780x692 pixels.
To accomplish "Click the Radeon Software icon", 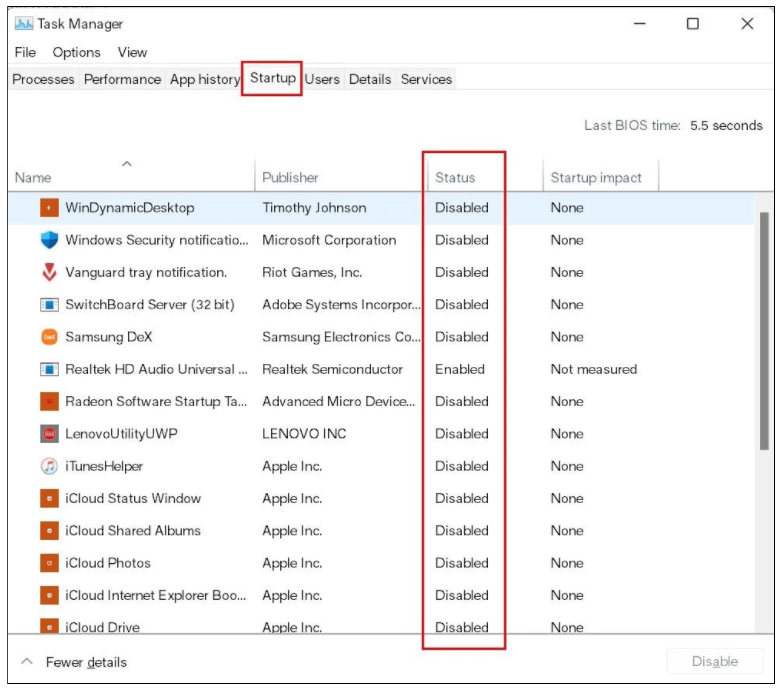I will tap(49, 401).
